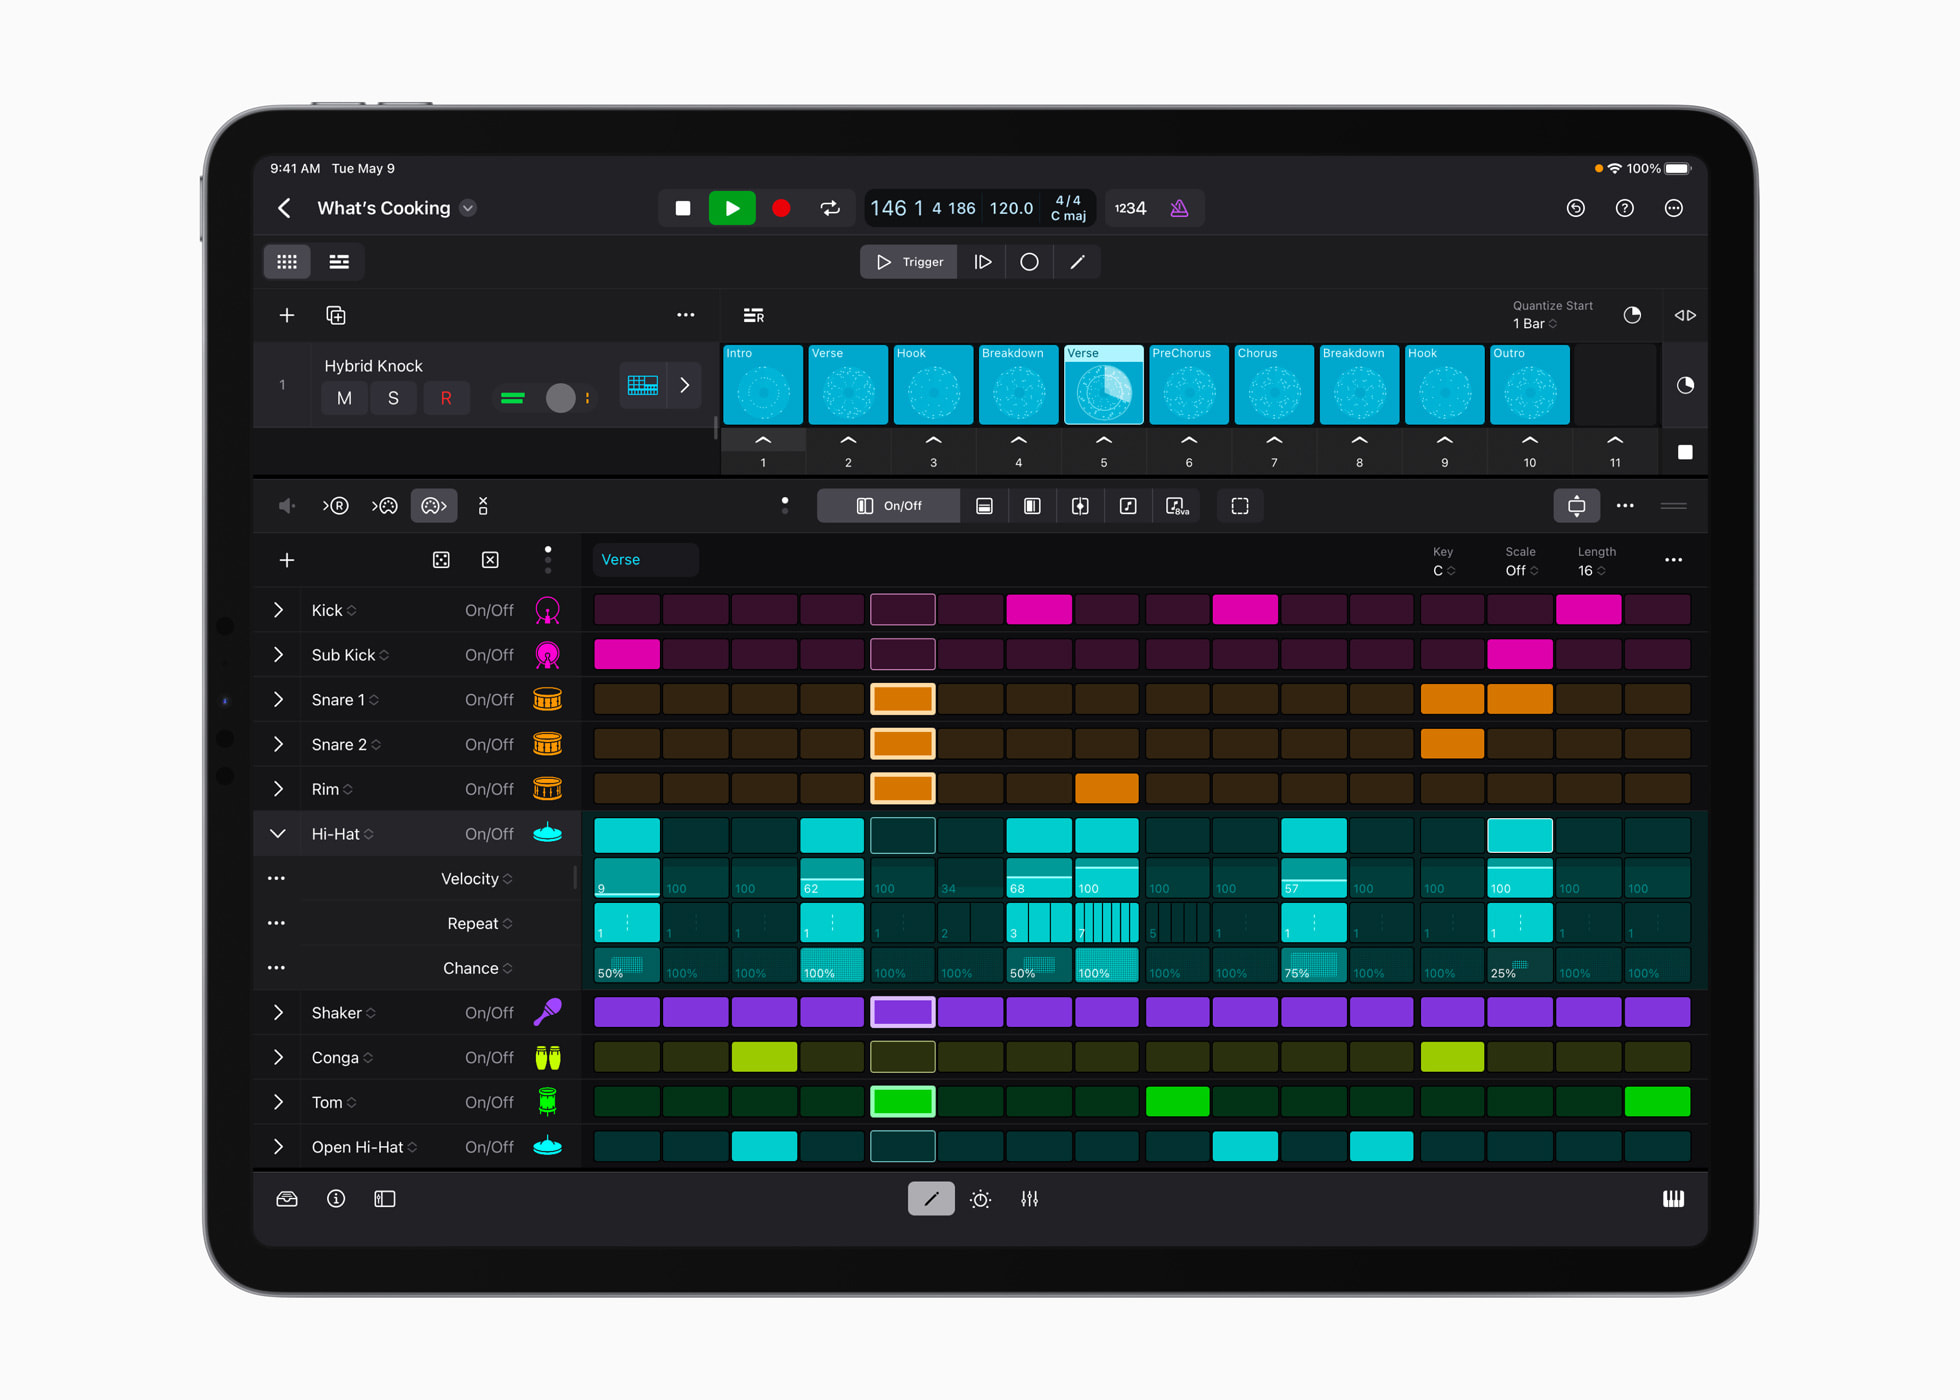1960x1400 pixels.
Task: Open the count-in 1234 icon
Action: [1130, 208]
